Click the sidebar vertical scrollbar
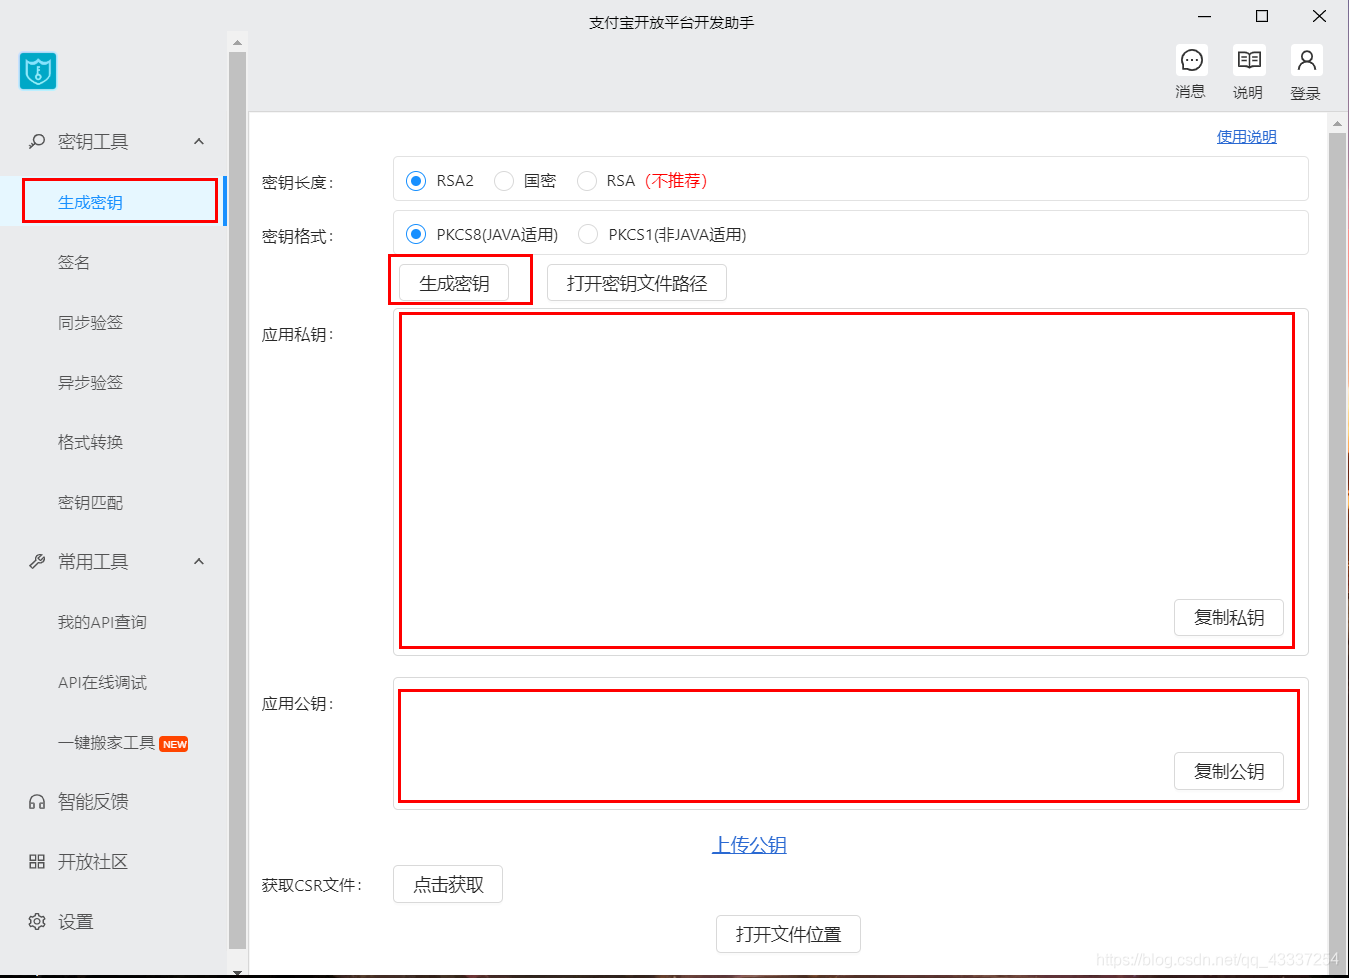The height and width of the screenshot is (978, 1349). 237,500
